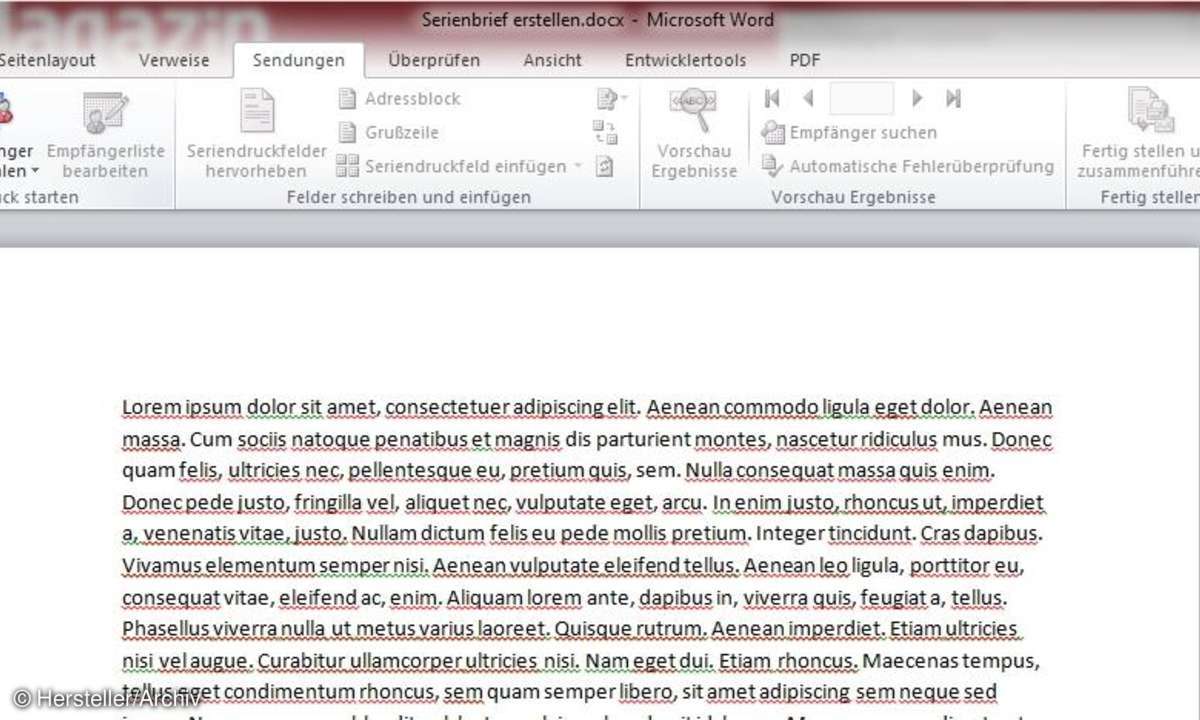Open Fertig stellen und zusammenführen

tap(1141, 135)
